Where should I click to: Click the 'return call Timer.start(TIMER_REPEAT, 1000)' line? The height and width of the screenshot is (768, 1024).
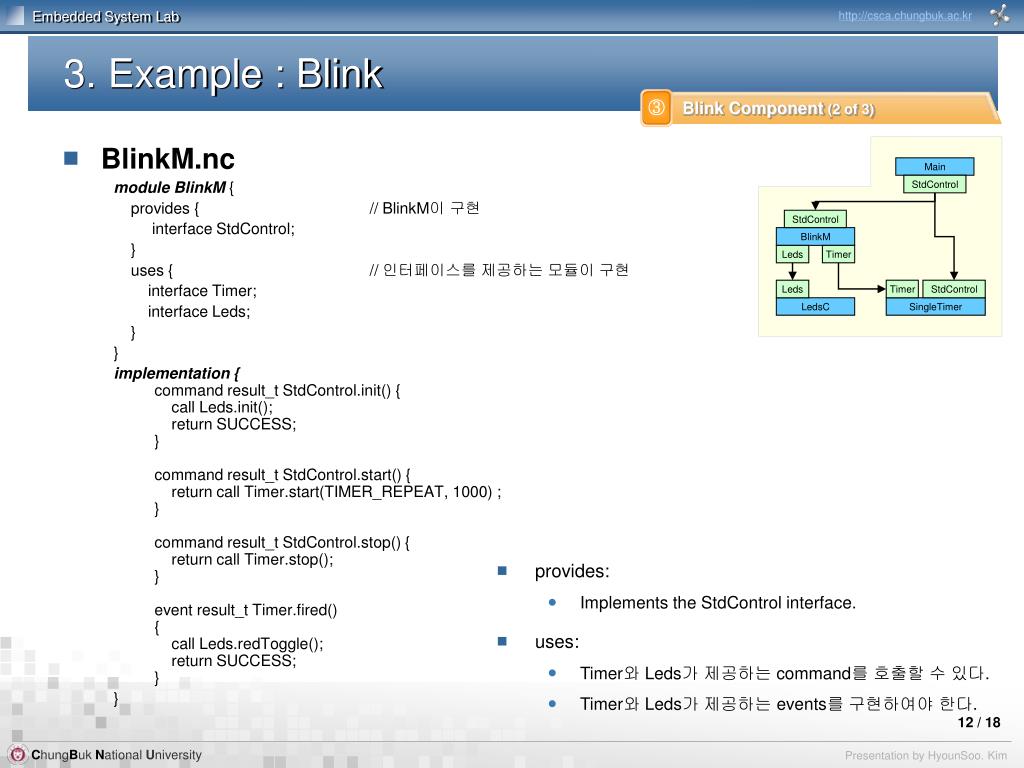click(336, 492)
